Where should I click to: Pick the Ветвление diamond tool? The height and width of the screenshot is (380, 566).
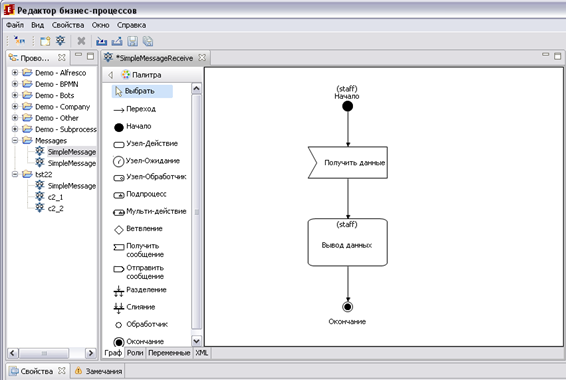coord(138,229)
